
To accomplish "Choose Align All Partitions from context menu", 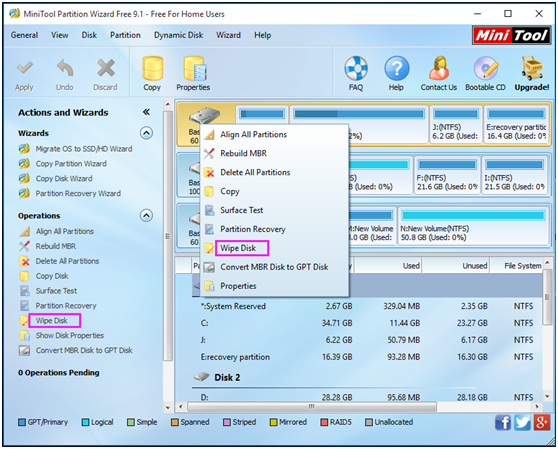I will (x=274, y=134).
